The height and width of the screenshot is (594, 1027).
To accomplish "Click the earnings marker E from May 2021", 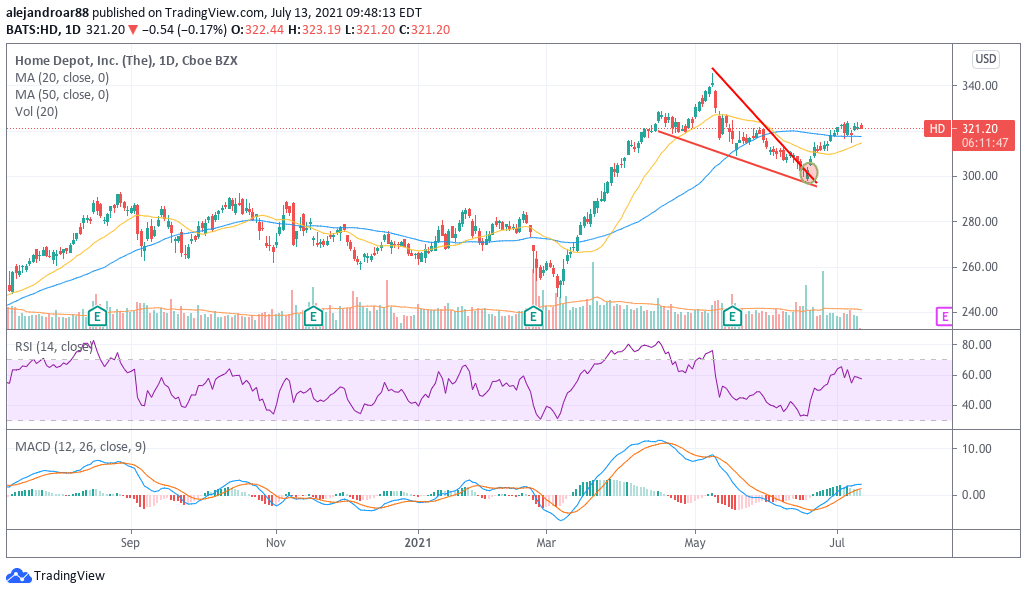I will point(732,317).
